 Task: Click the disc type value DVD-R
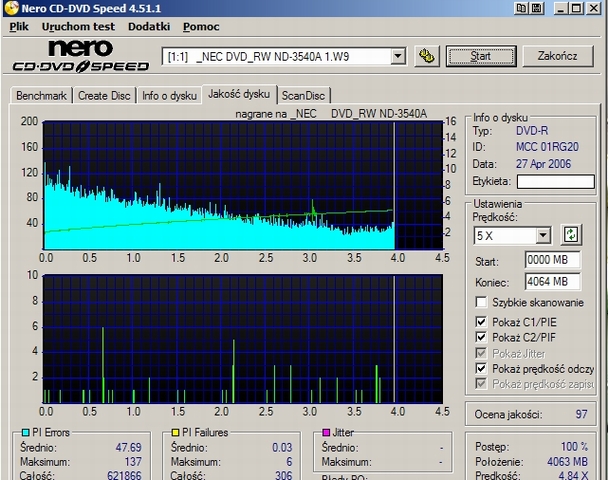(532, 131)
